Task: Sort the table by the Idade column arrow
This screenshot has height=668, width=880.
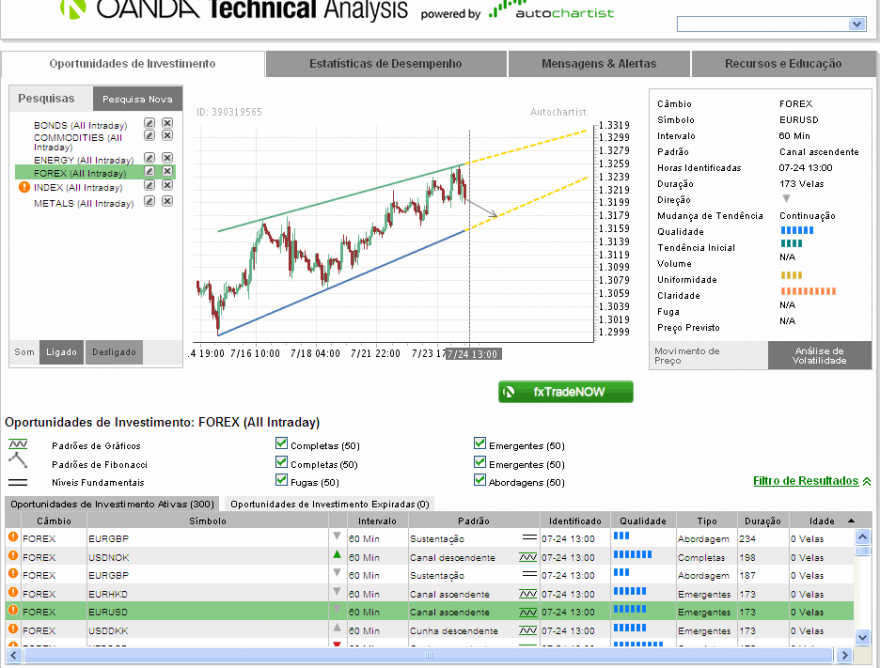Action: (x=851, y=521)
